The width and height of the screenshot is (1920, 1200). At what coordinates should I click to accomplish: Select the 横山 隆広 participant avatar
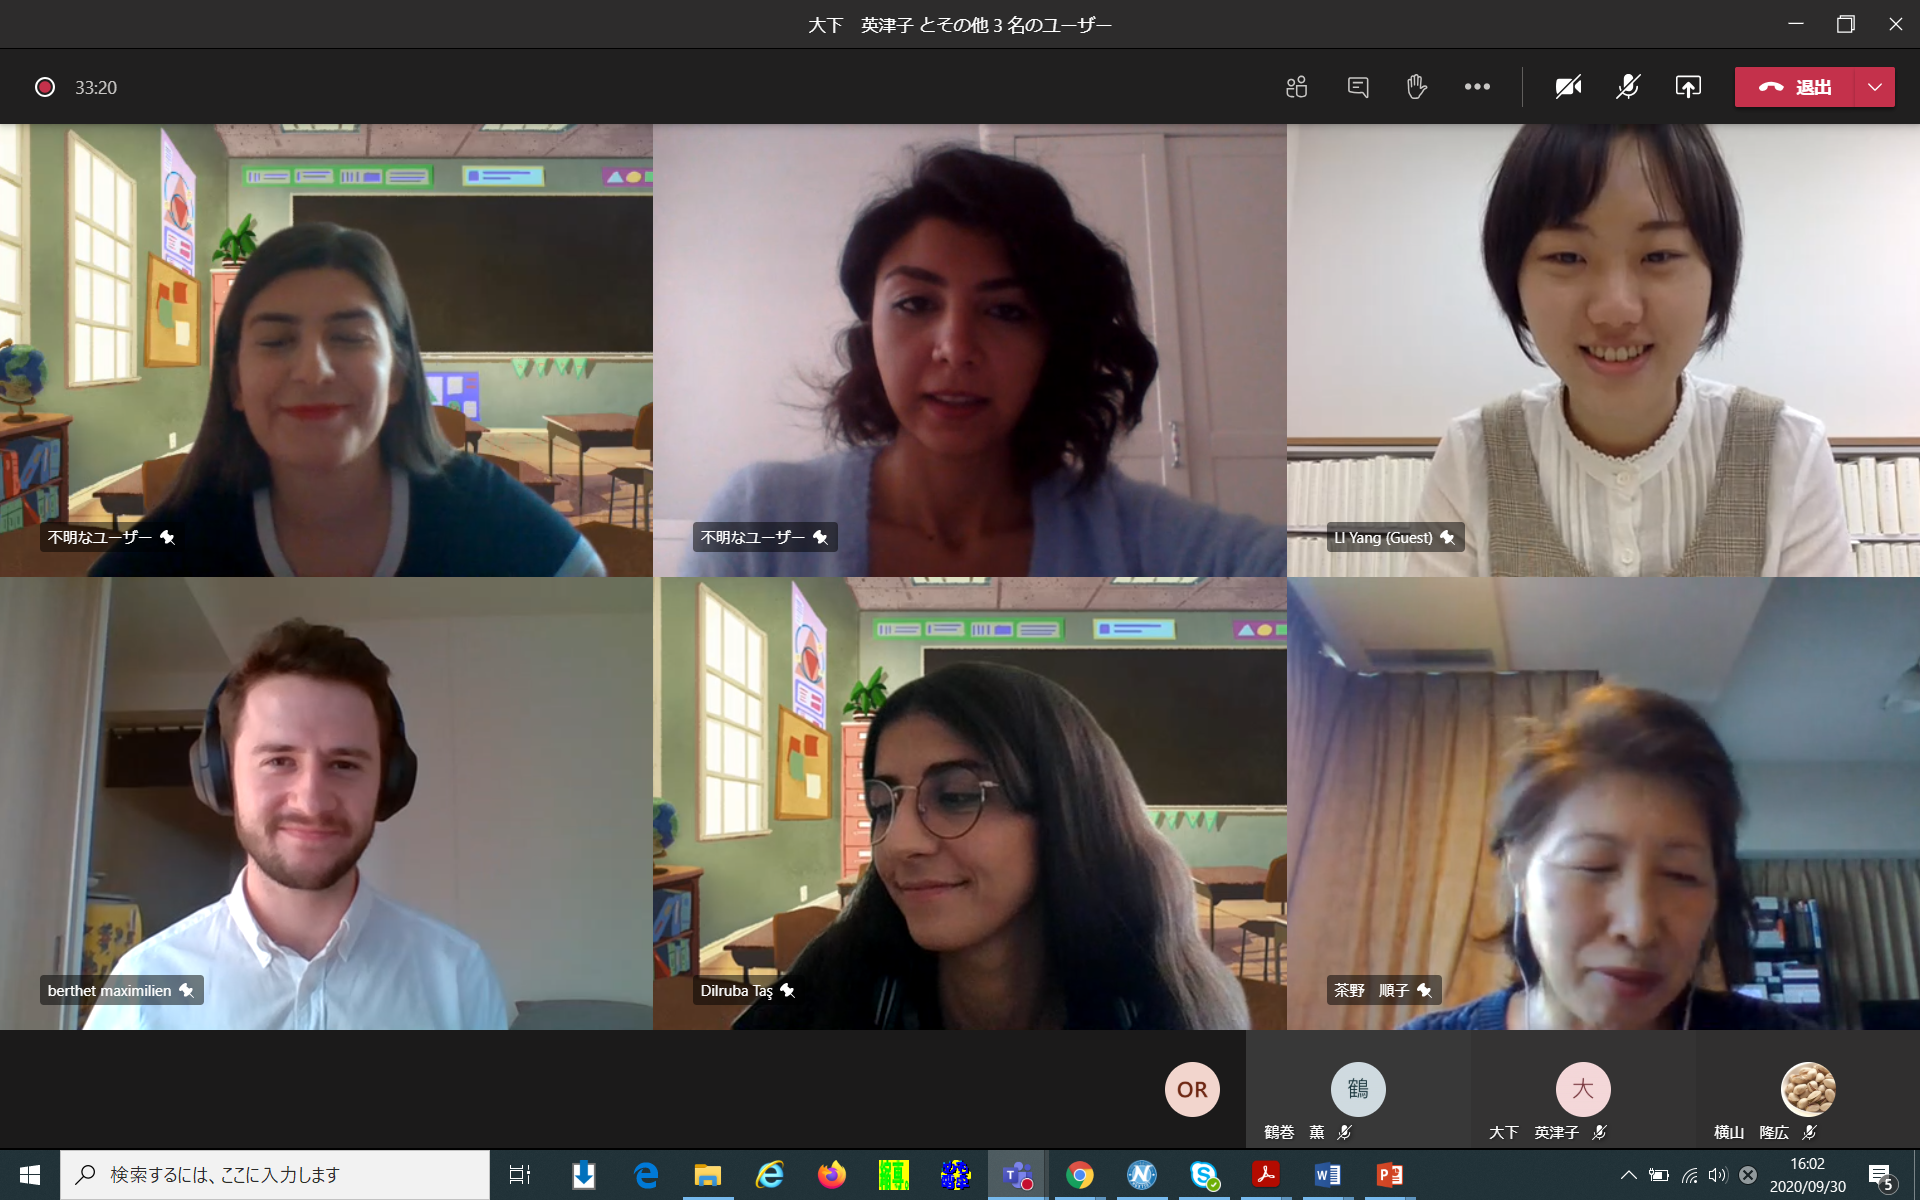(x=1808, y=1089)
